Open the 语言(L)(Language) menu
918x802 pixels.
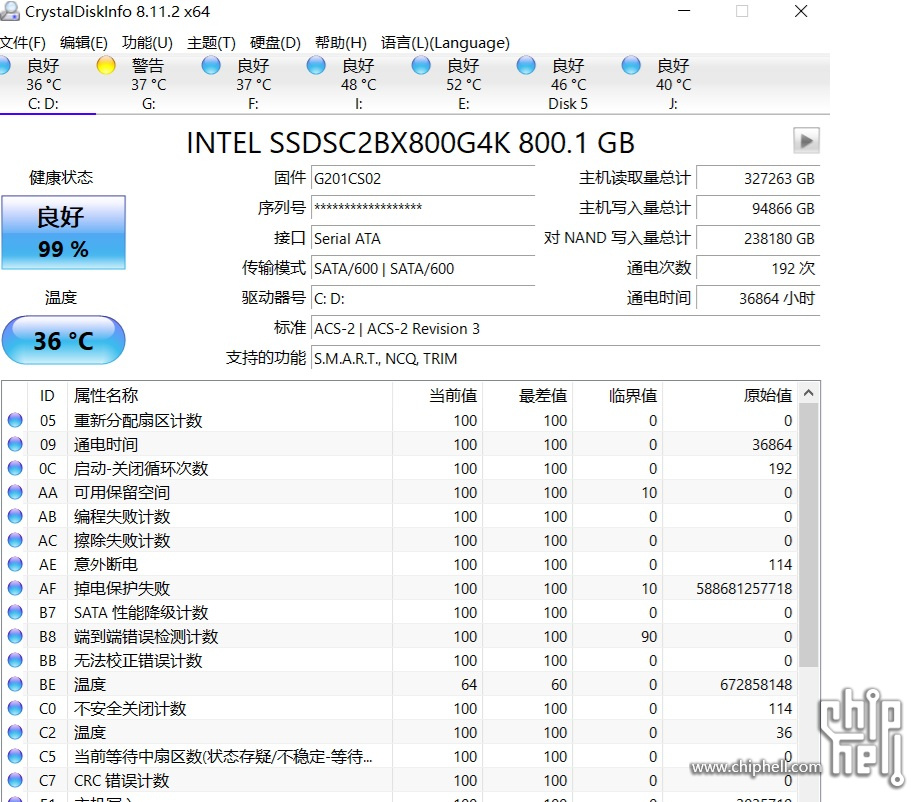coord(445,43)
